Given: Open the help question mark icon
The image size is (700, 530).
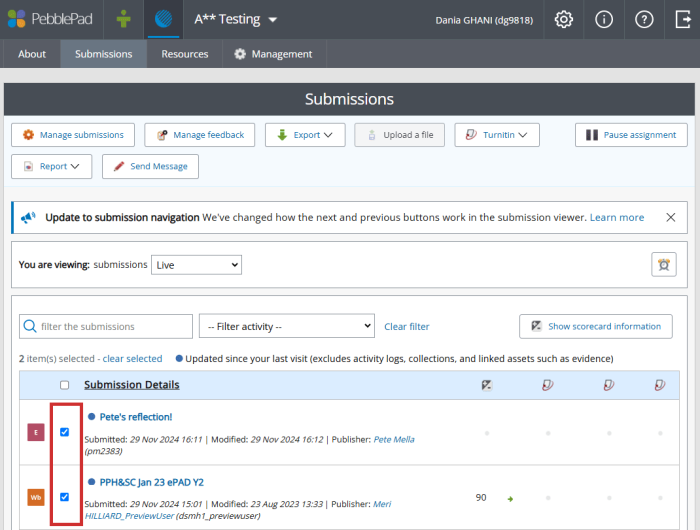Looking at the screenshot, I should pyautogui.click(x=644, y=20).
